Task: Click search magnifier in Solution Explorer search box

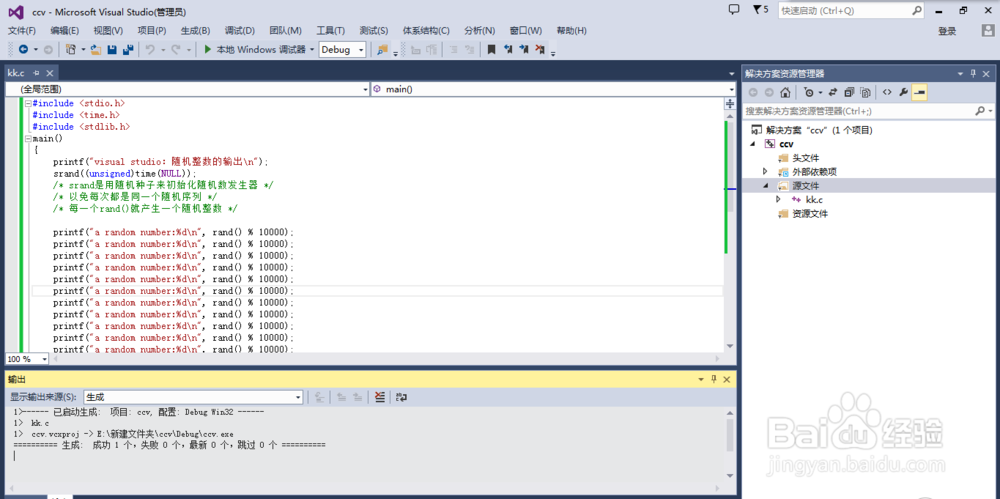Action: 980,110
